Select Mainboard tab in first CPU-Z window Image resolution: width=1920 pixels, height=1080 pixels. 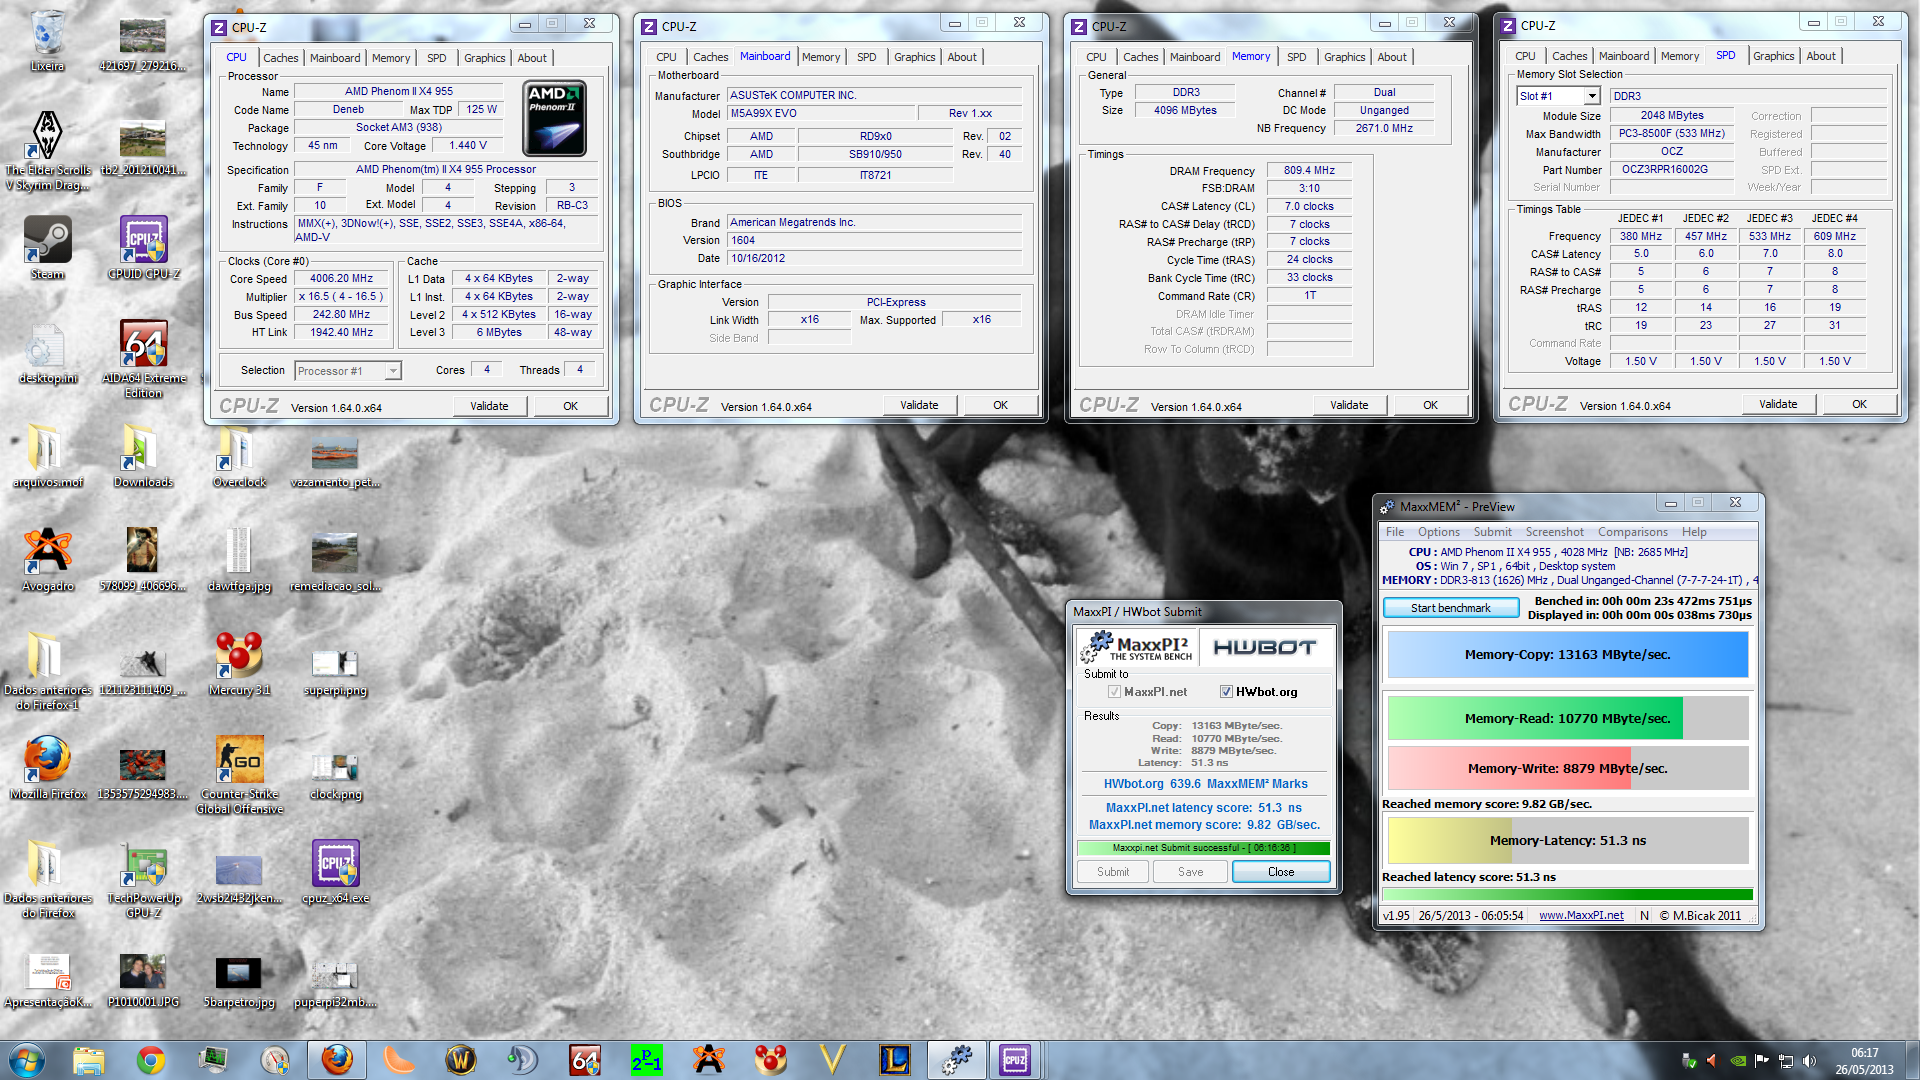pos(334,58)
